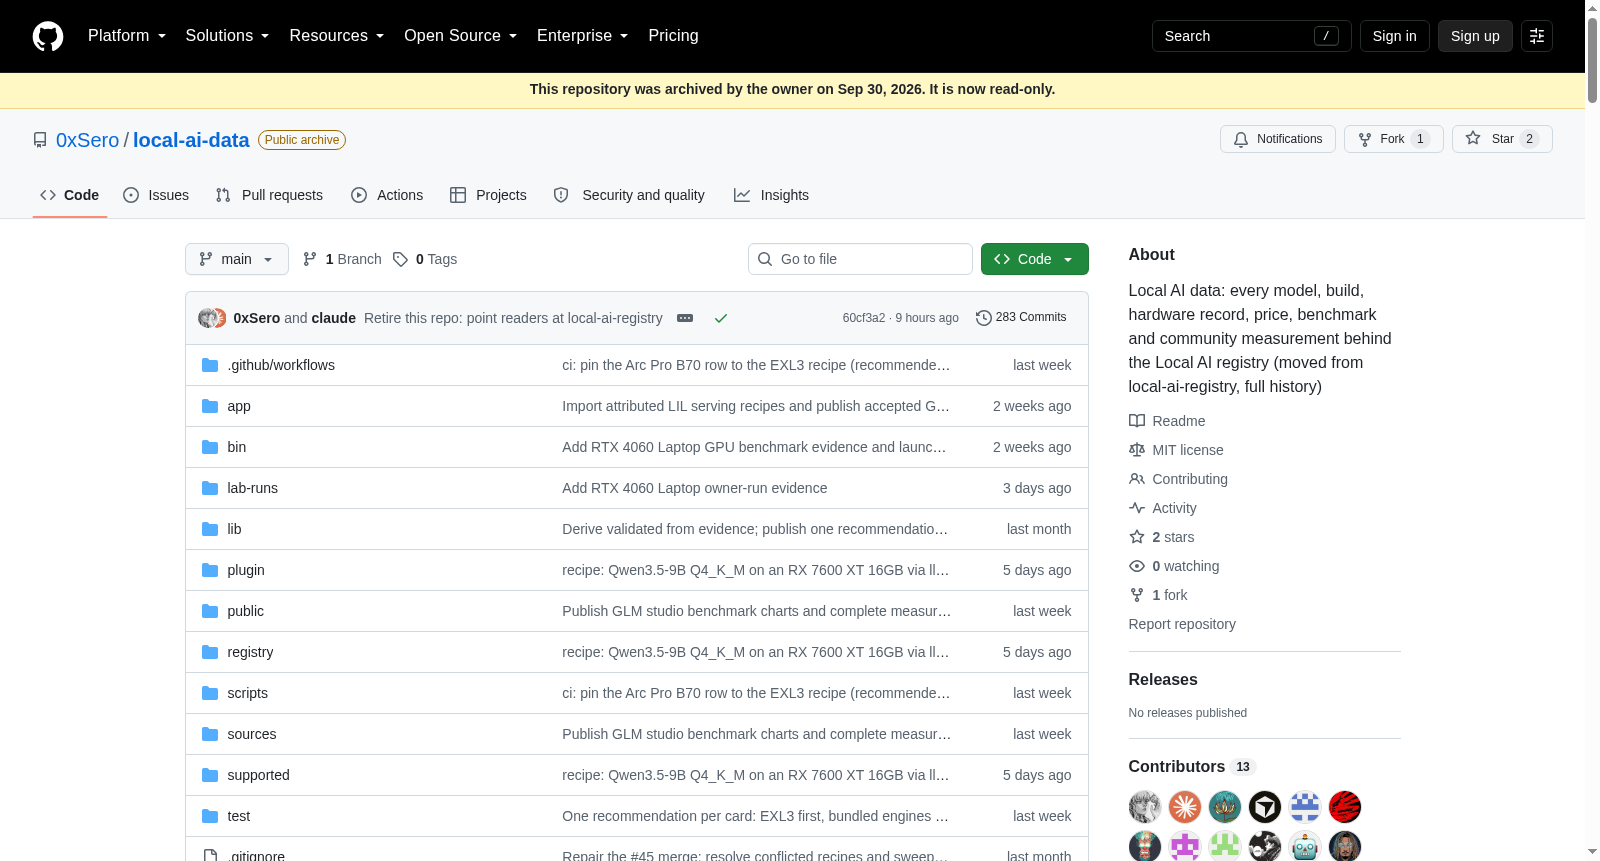Open the black triangle-logo contributor avatar
This screenshot has width=1600, height=861.
coord(1265,807)
